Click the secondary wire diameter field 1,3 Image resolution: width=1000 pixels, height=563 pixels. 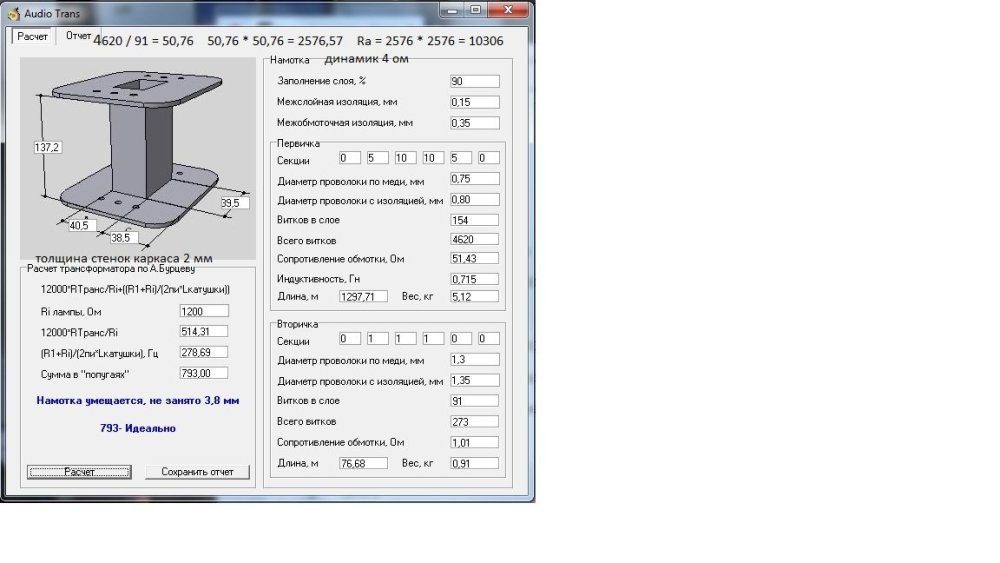(473, 360)
